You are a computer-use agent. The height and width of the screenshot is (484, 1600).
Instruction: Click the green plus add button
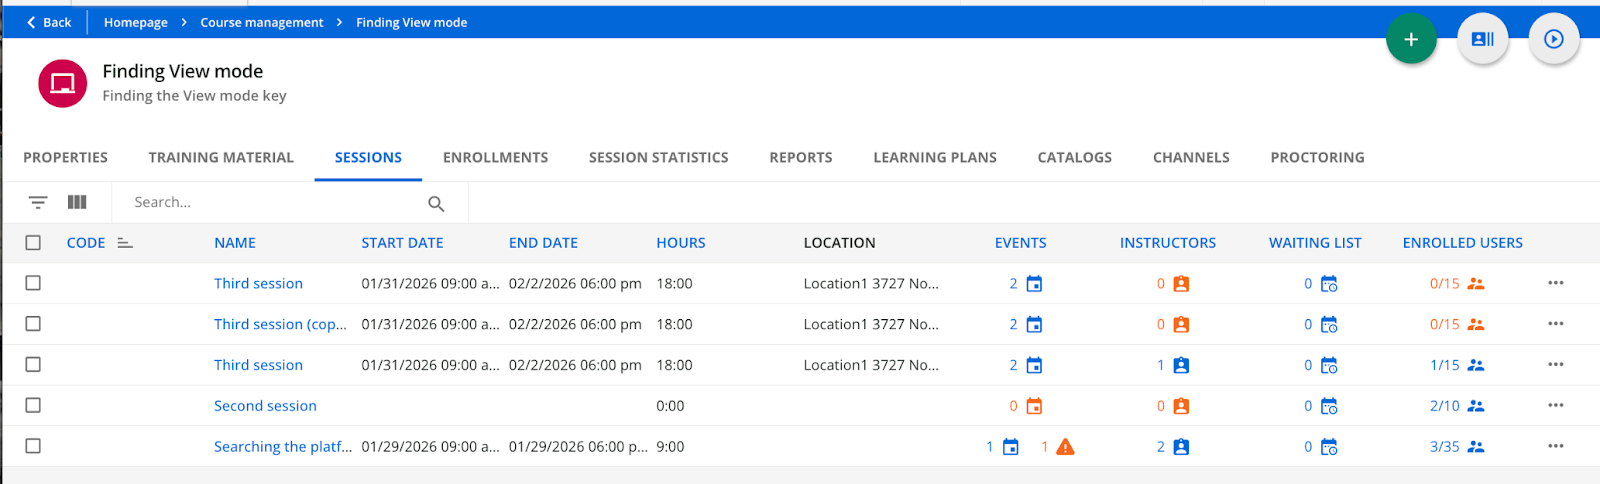(x=1411, y=39)
